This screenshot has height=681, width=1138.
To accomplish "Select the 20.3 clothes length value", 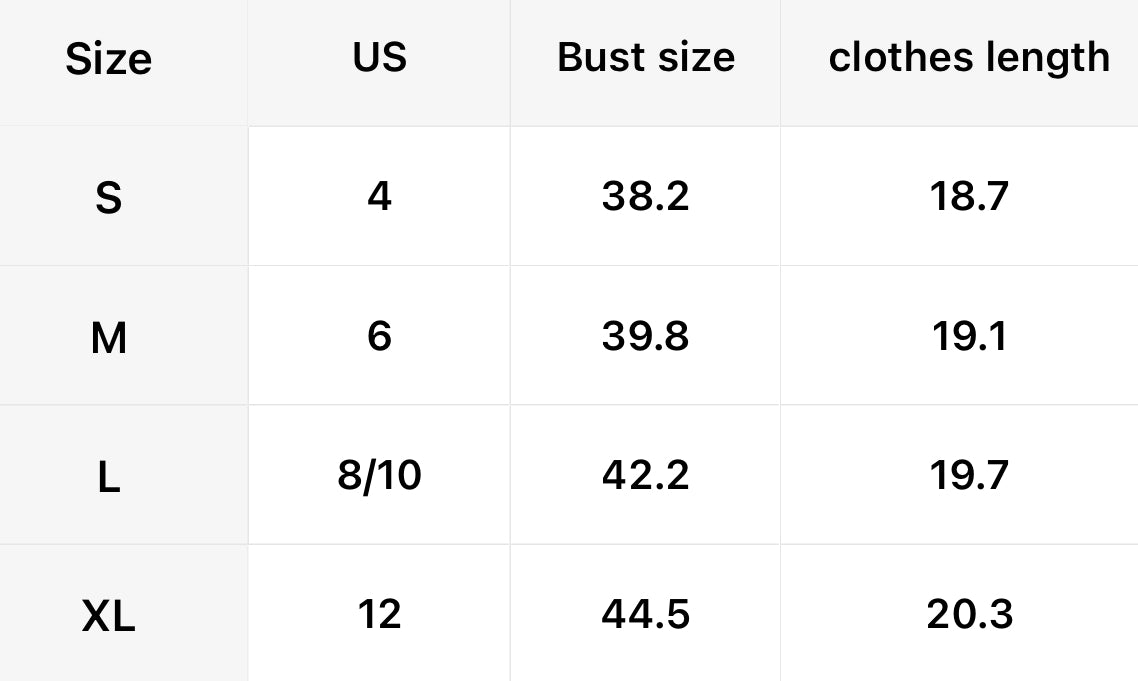I will 968,614.
